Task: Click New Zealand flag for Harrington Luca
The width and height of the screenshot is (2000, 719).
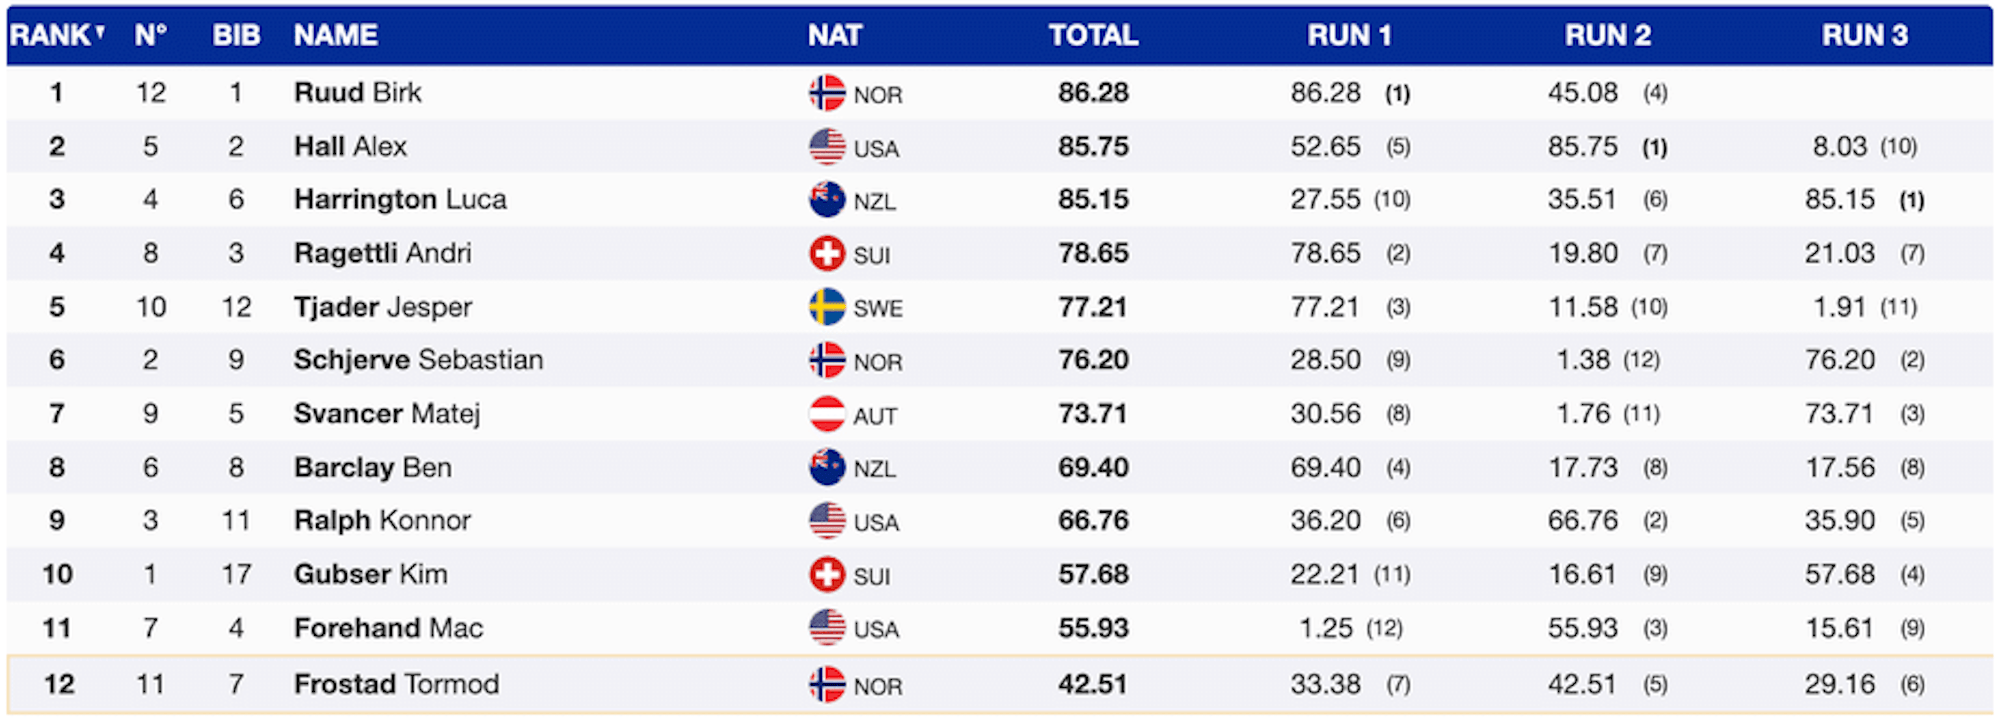Action: point(826,200)
